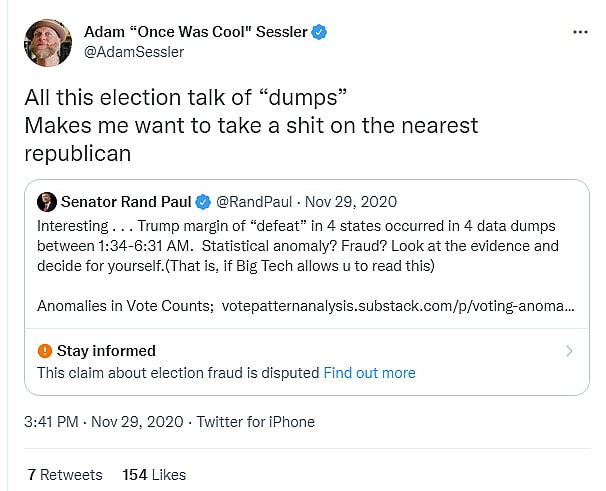Click Senator Rand Paul's small avatar
606x491 pixels.
(46, 201)
